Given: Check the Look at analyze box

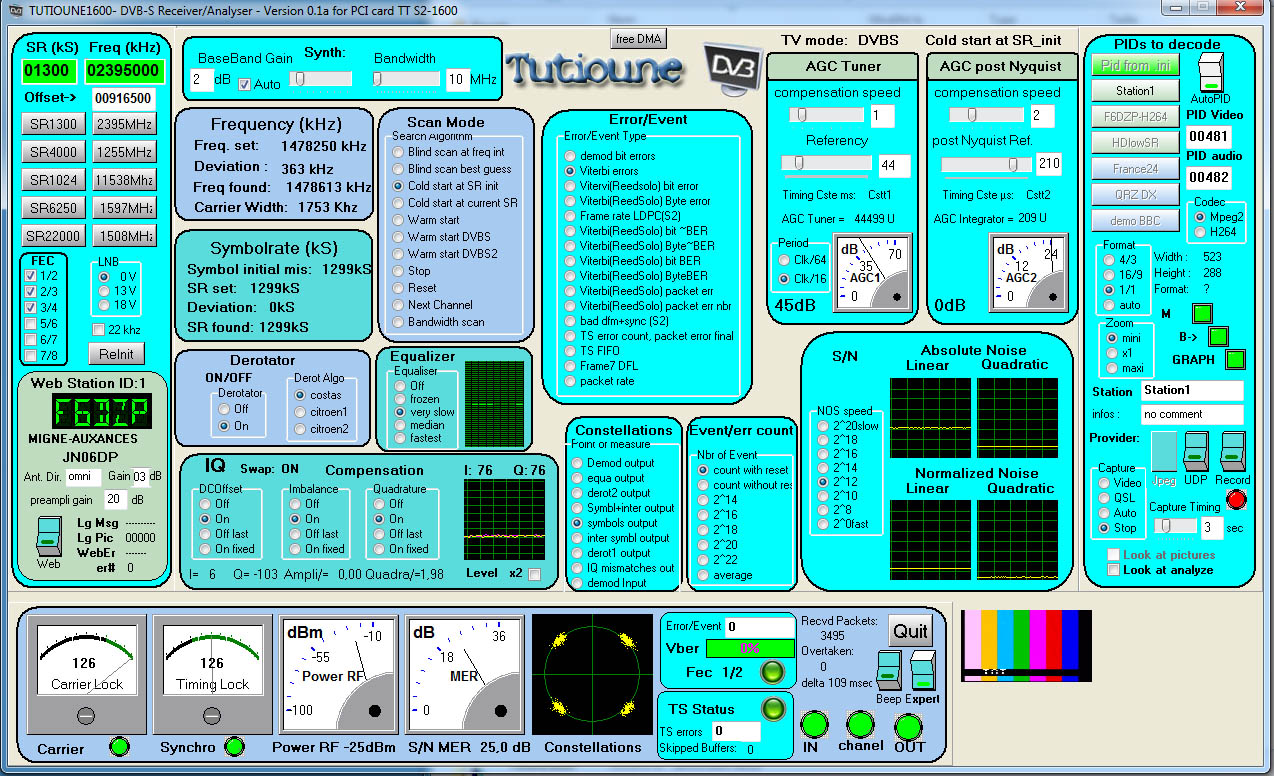Looking at the screenshot, I should click(x=1114, y=569).
